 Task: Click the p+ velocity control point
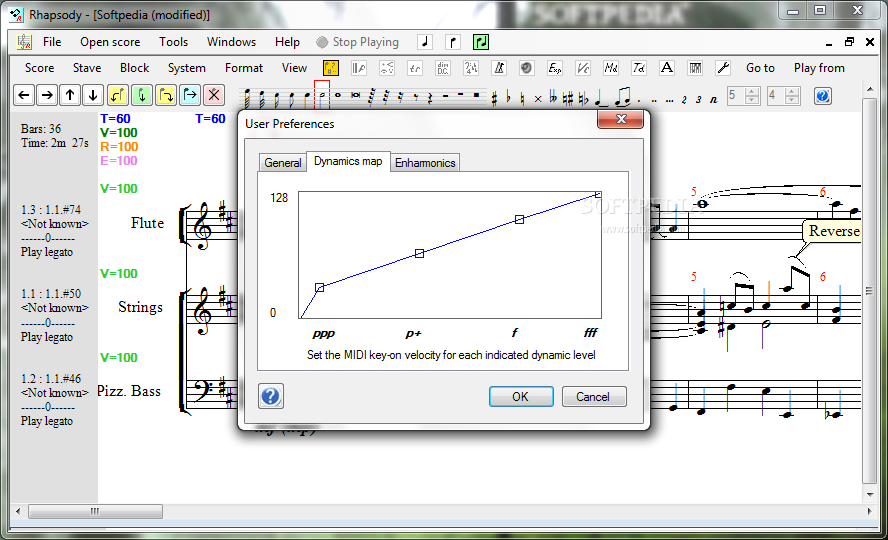[420, 254]
